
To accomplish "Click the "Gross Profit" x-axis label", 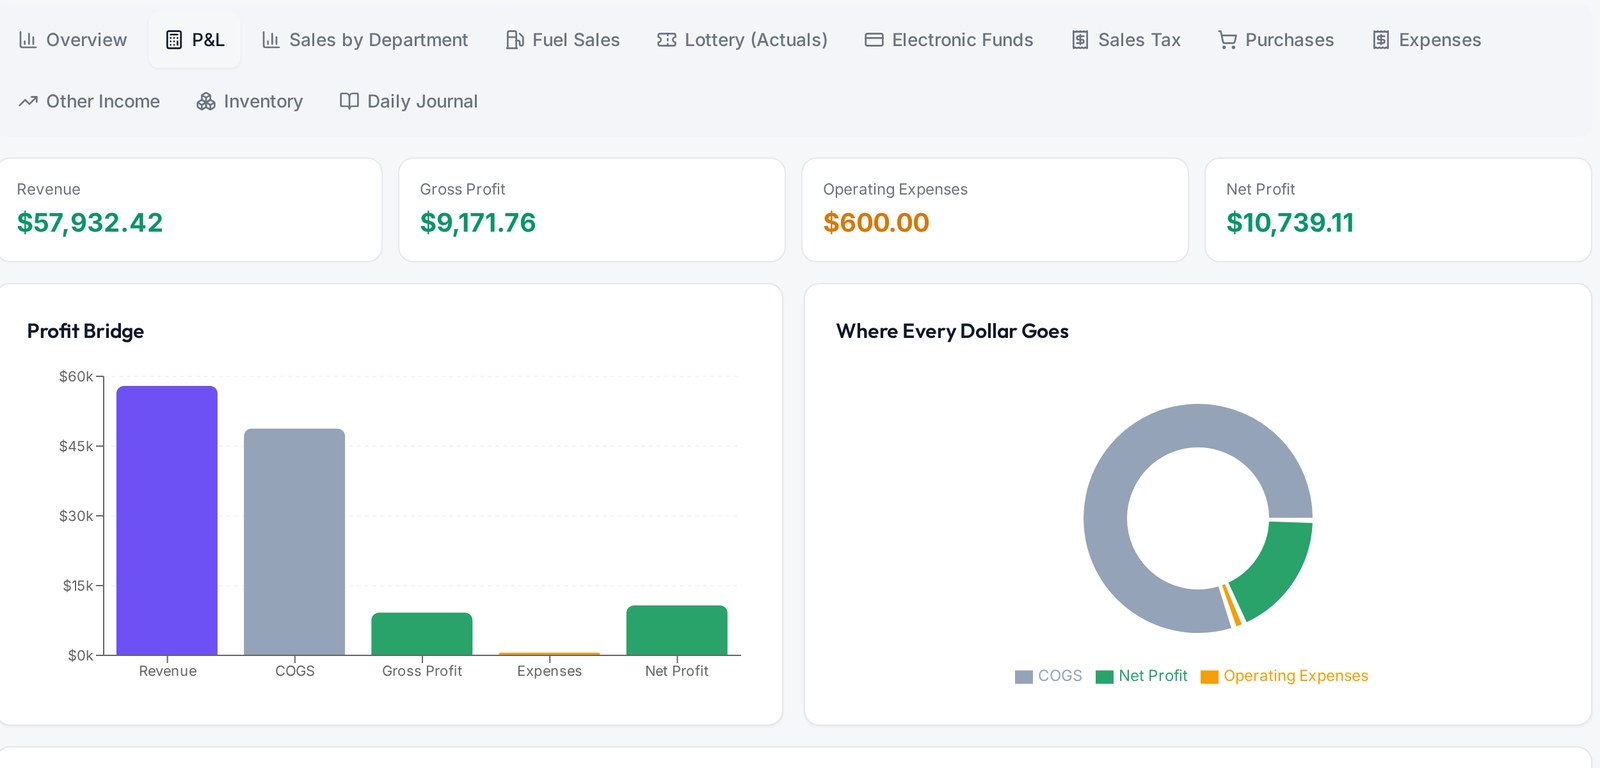I will point(422,671).
